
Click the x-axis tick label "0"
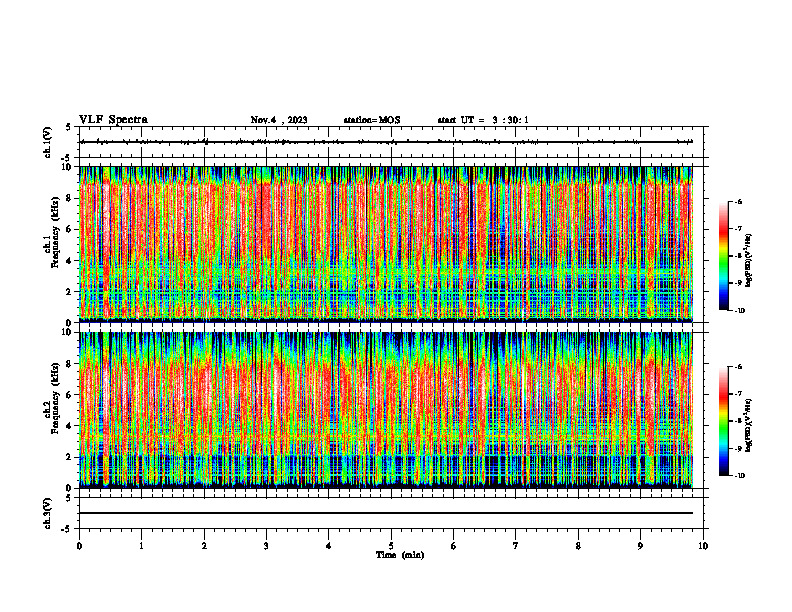(79, 546)
